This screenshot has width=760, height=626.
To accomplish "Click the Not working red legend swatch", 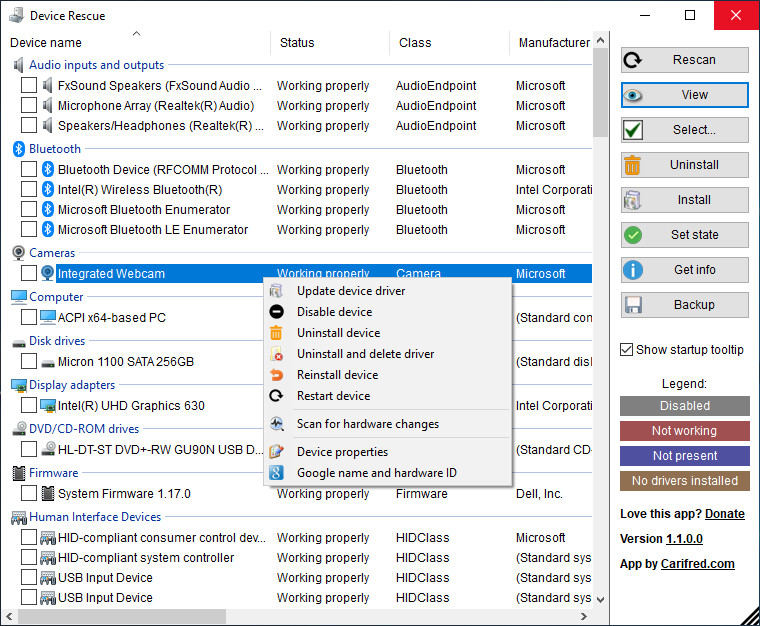I will coord(684,431).
